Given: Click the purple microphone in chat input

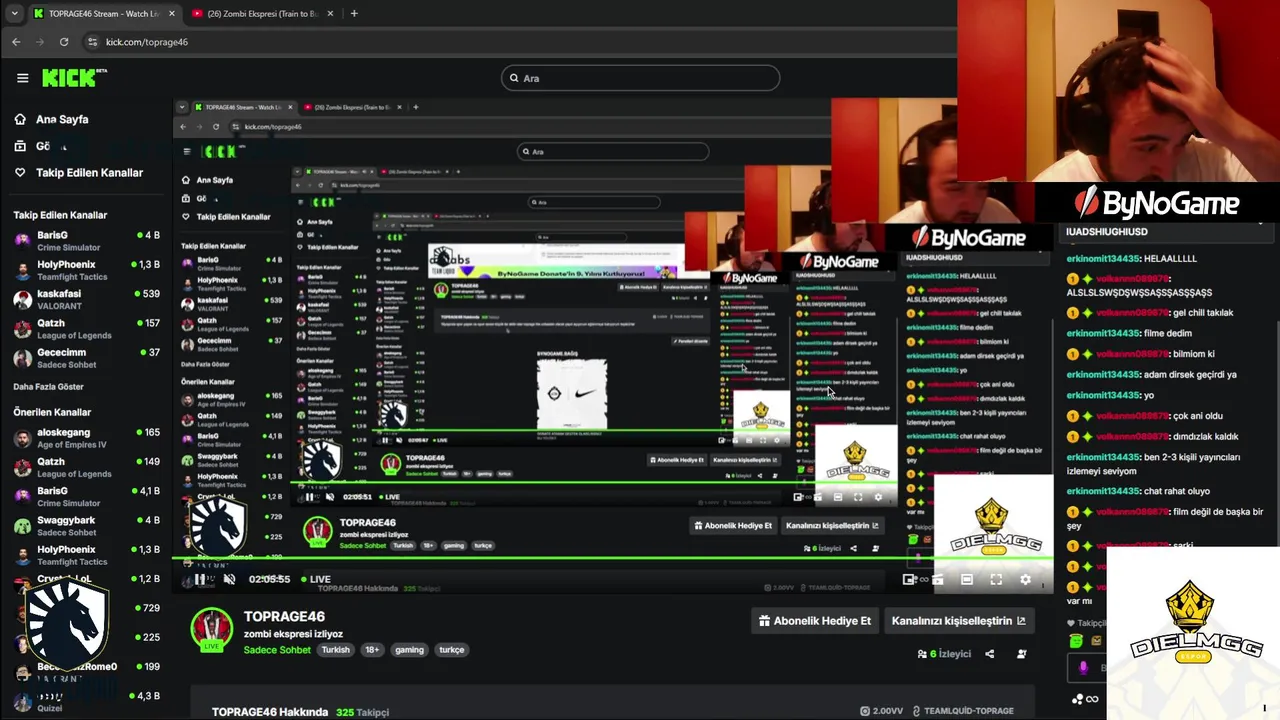Looking at the screenshot, I should pyautogui.click(x=1083, y=668).
